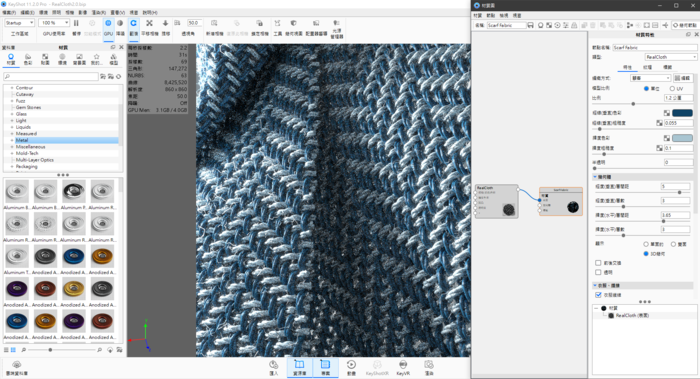Screen dimensions: 700x379
Task: Open the Startup workspace dropdown
Action: click(x=19, y=23)
